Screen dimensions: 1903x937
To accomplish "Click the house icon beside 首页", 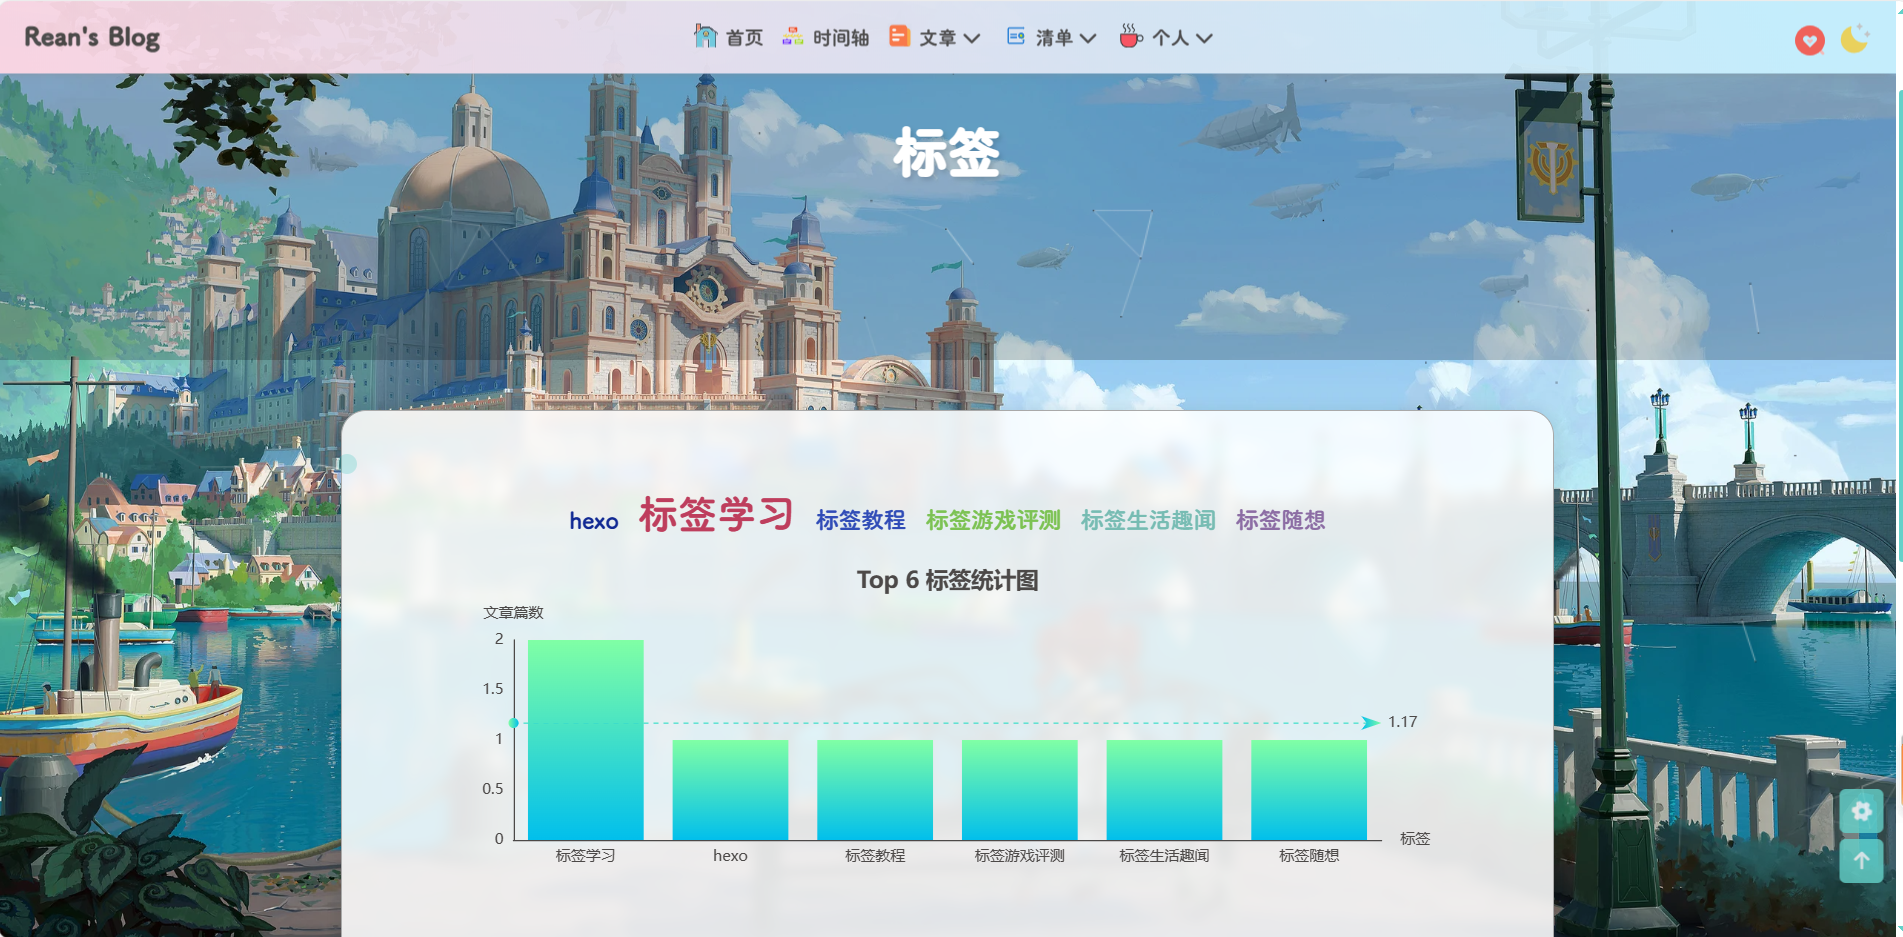I will pos(706,37).
